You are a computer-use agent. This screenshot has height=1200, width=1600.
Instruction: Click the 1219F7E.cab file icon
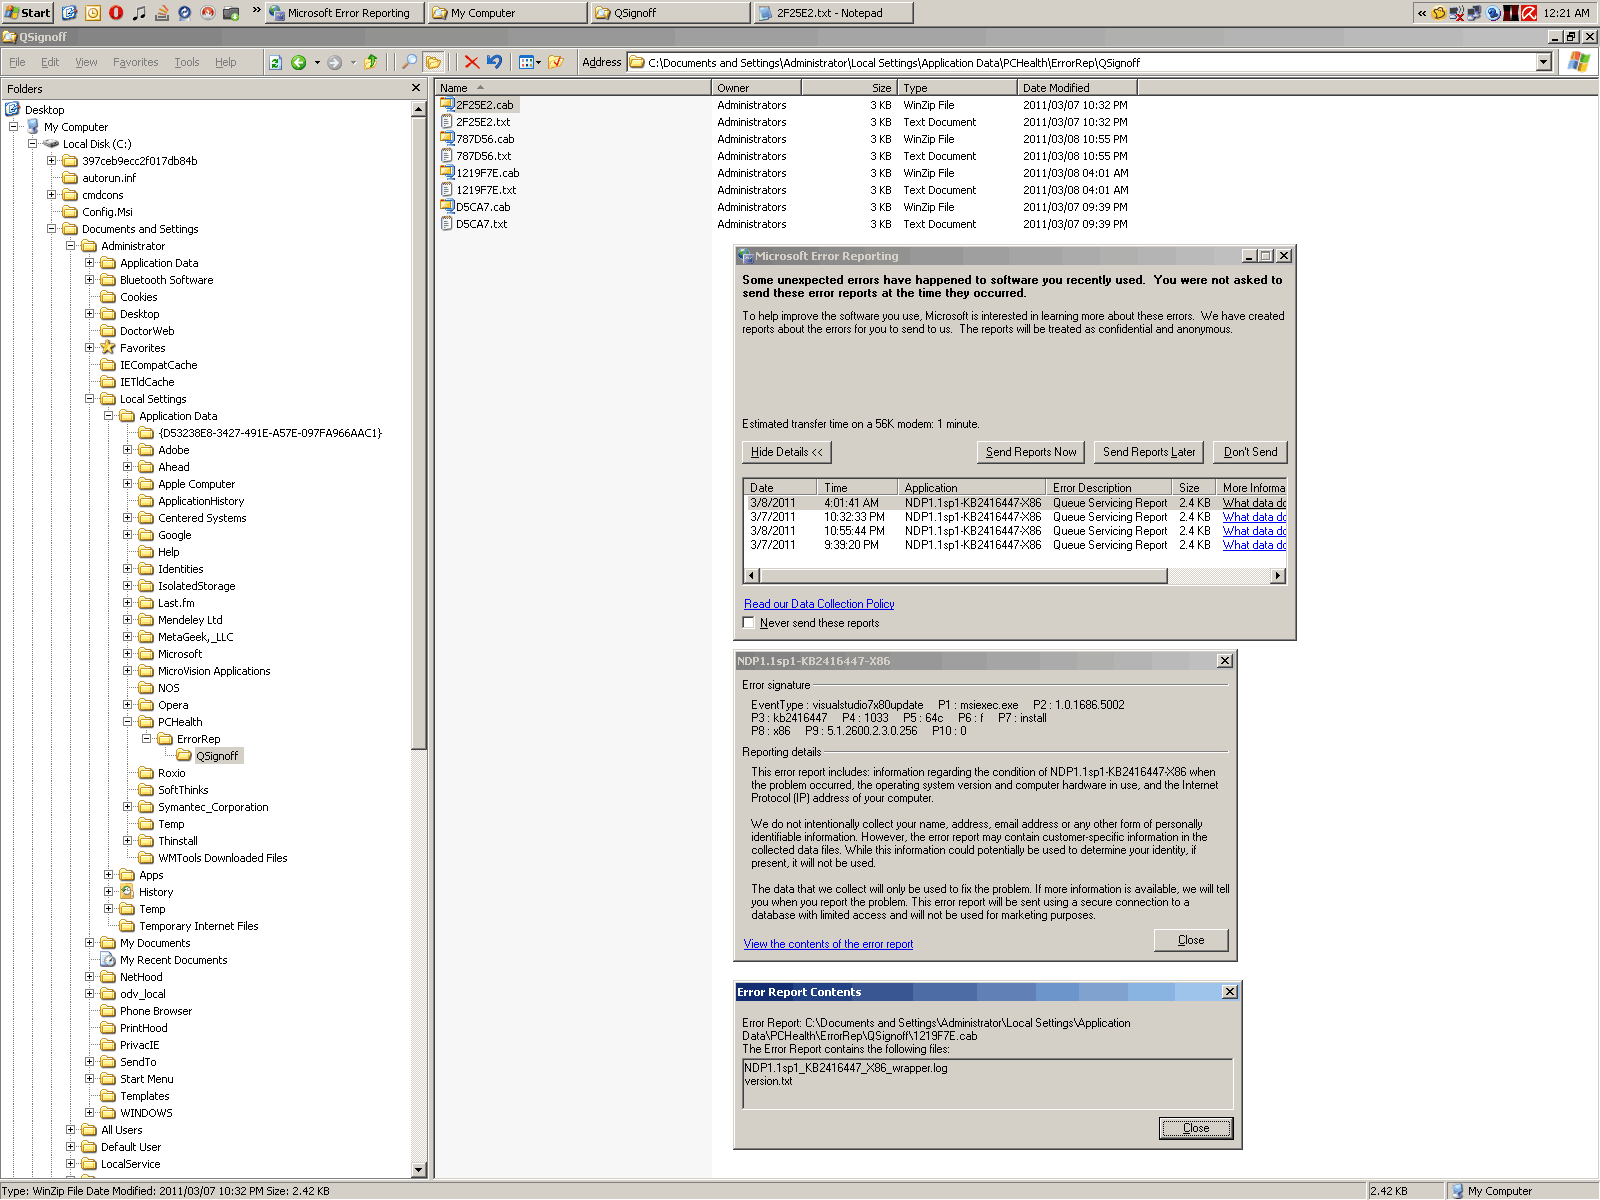tap(448, 173)
